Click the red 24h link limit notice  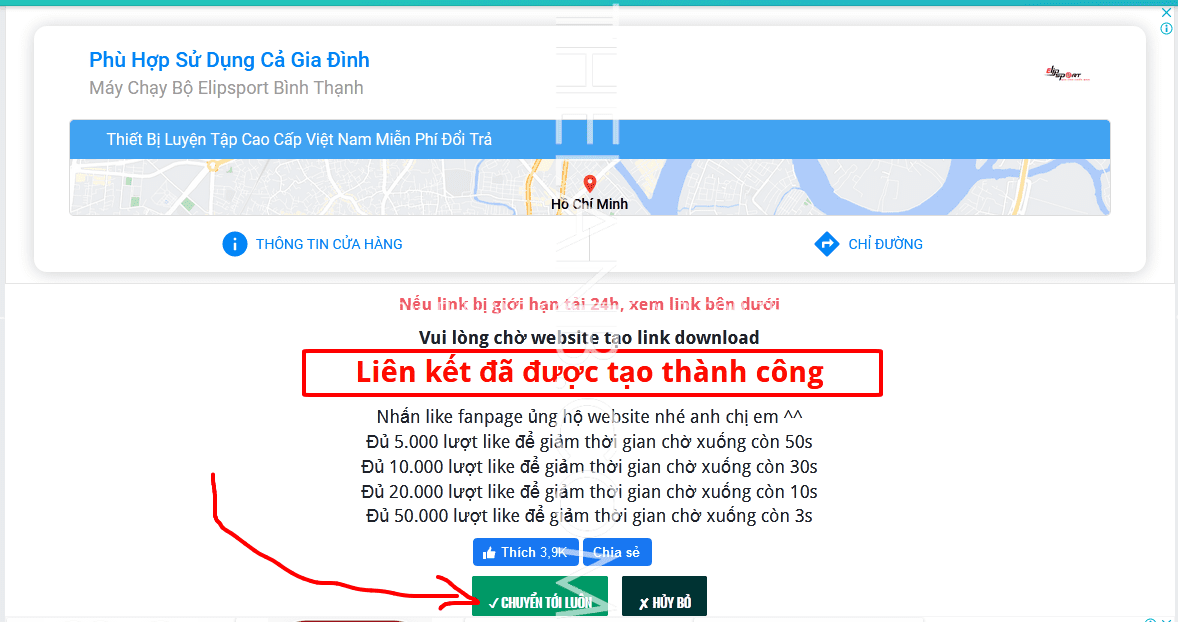(x=589, y=304)
